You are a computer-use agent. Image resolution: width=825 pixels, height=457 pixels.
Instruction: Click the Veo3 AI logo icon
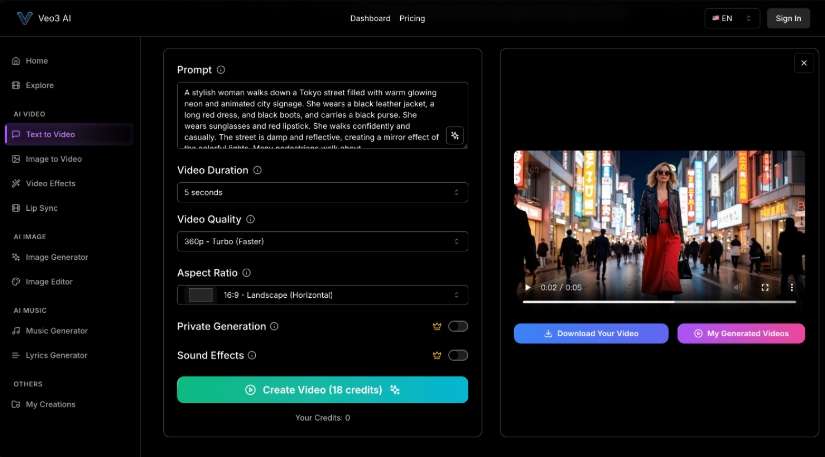pos(22,18)
